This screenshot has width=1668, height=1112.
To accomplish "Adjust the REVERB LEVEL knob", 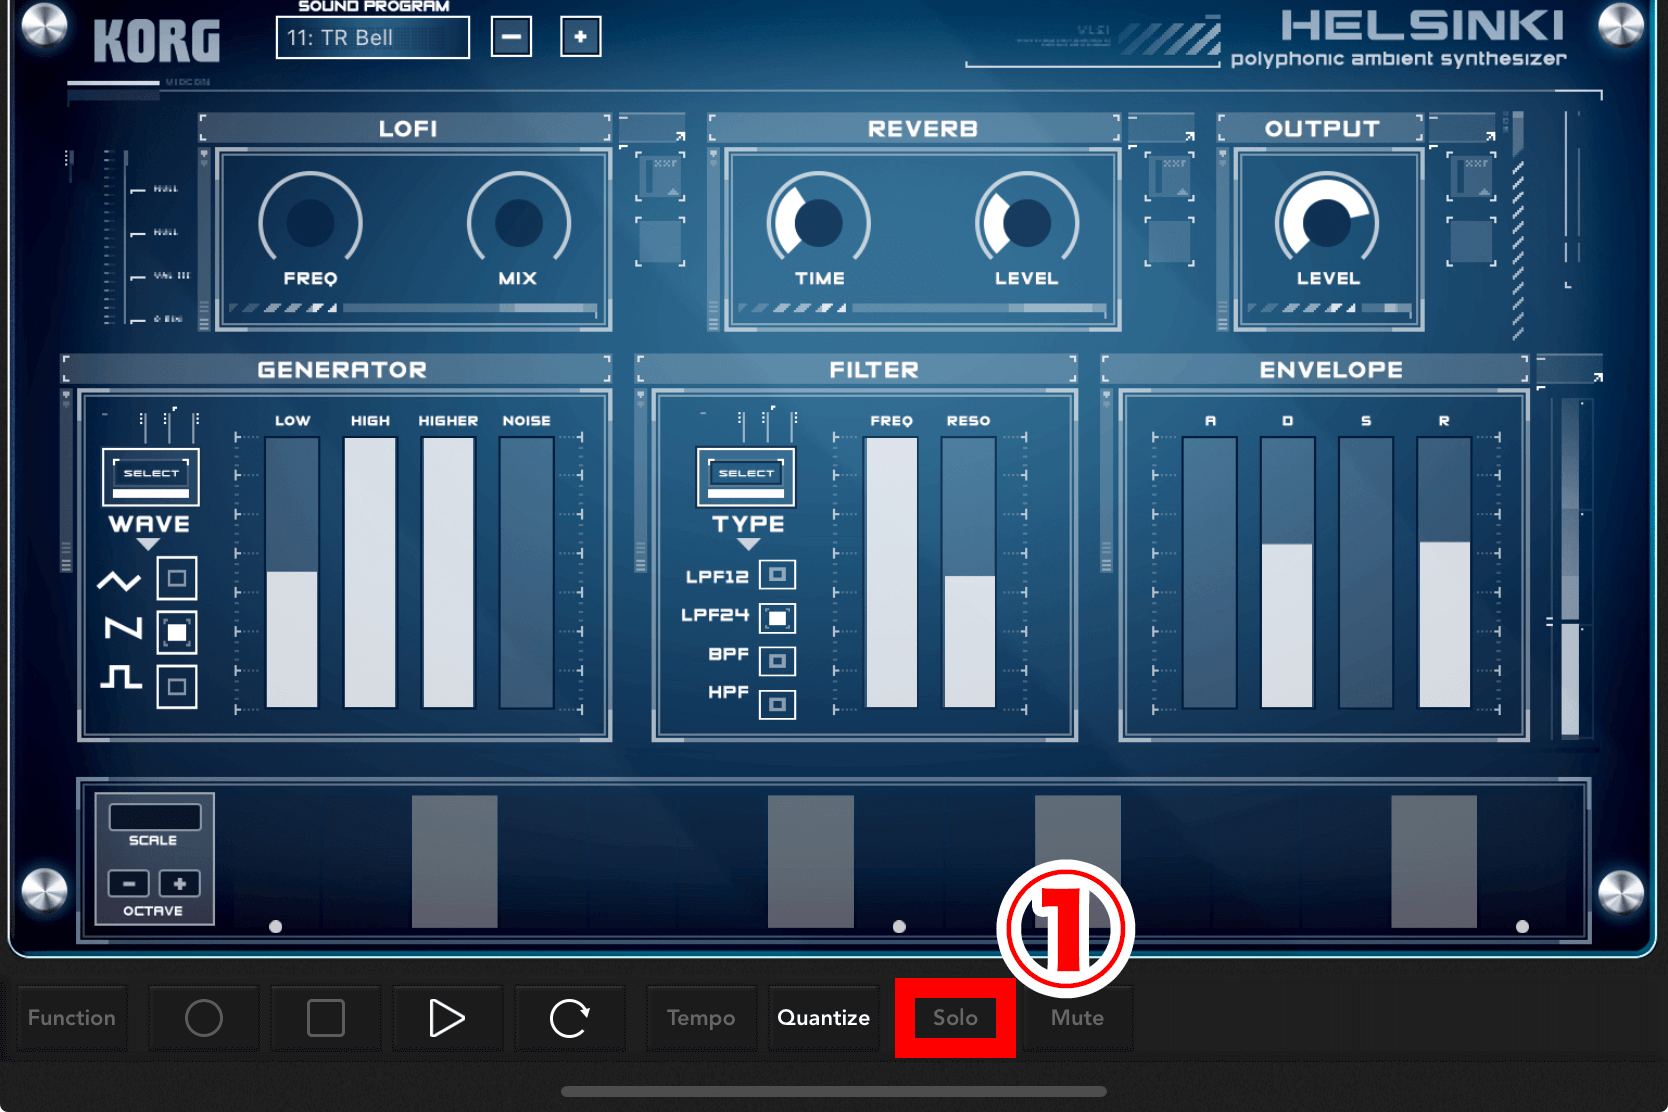I will pos(1027,222).
